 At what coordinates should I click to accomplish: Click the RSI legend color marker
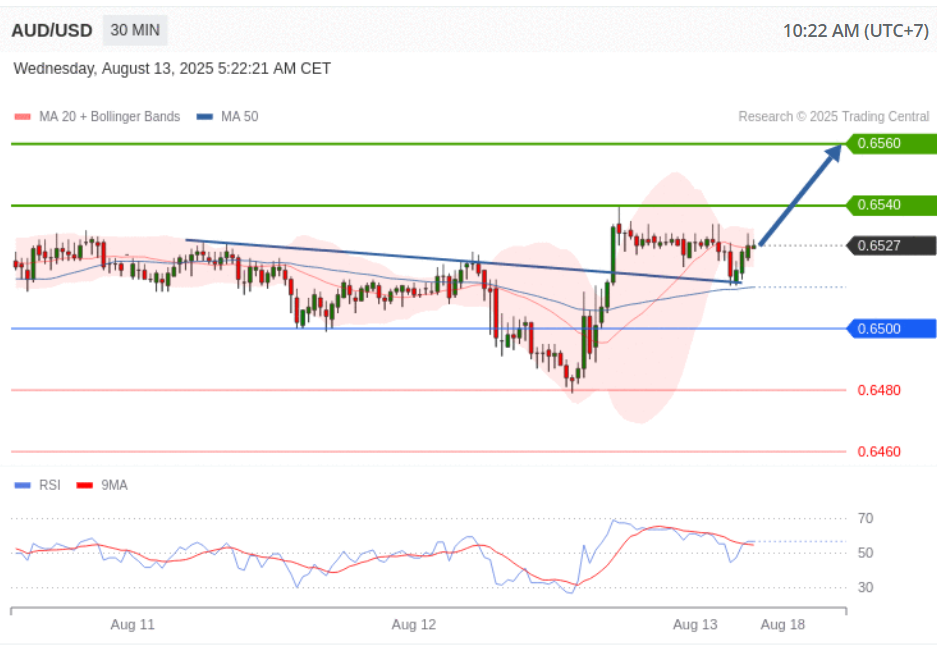22,485
